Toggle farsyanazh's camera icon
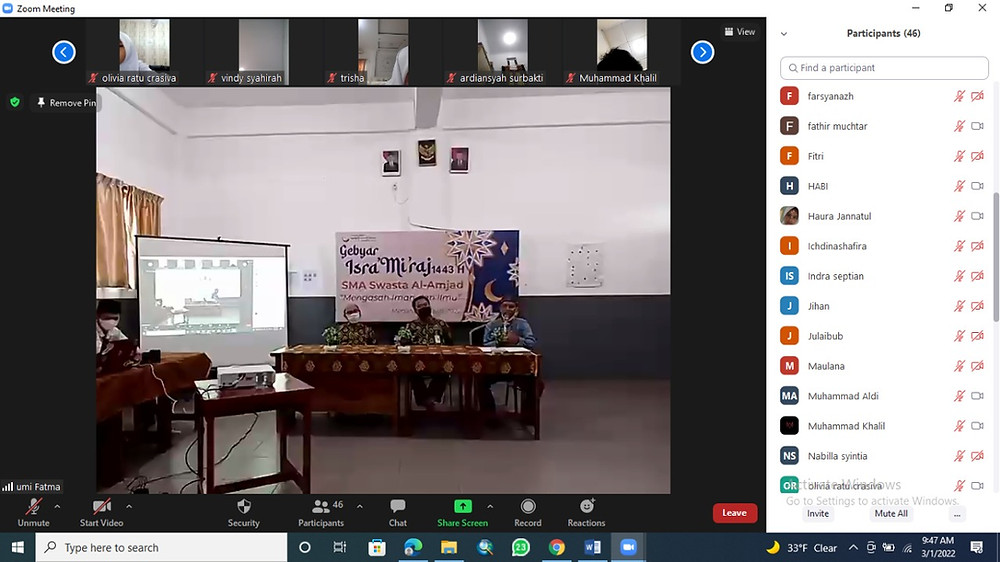Screen dimensions: 1000x562 (x=977, y=96)
